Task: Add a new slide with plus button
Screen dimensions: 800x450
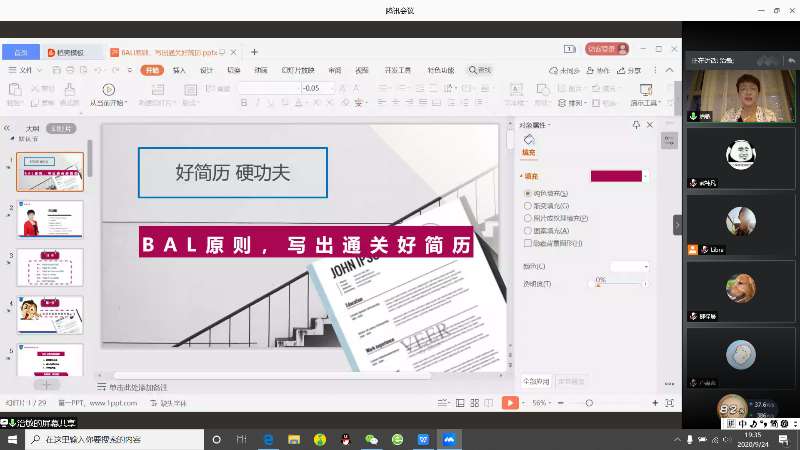Action: tap(46, 385)
